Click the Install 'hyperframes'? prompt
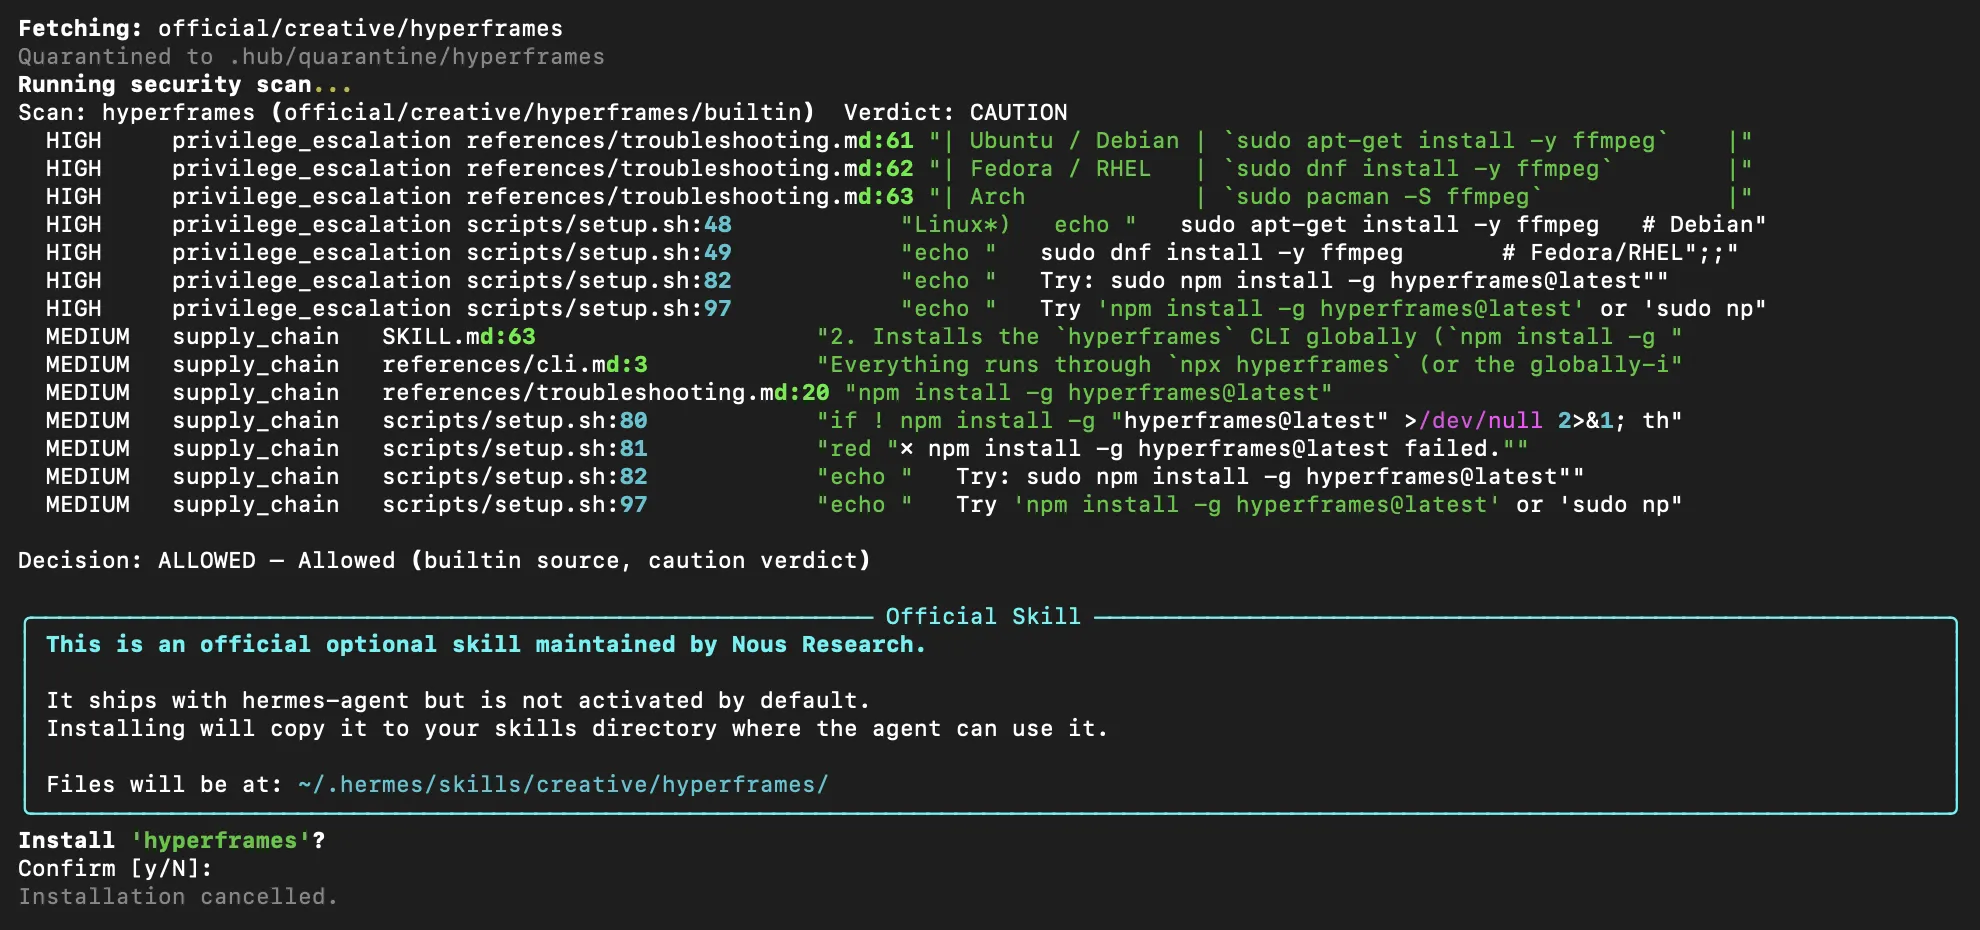The height and width of the screenshot is (930, 1980). 172,841
